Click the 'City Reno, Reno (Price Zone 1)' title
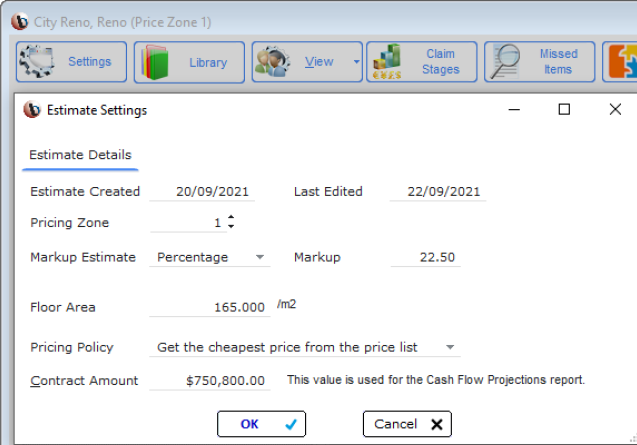This screenshot has width=637, height=445. [122, 22]
